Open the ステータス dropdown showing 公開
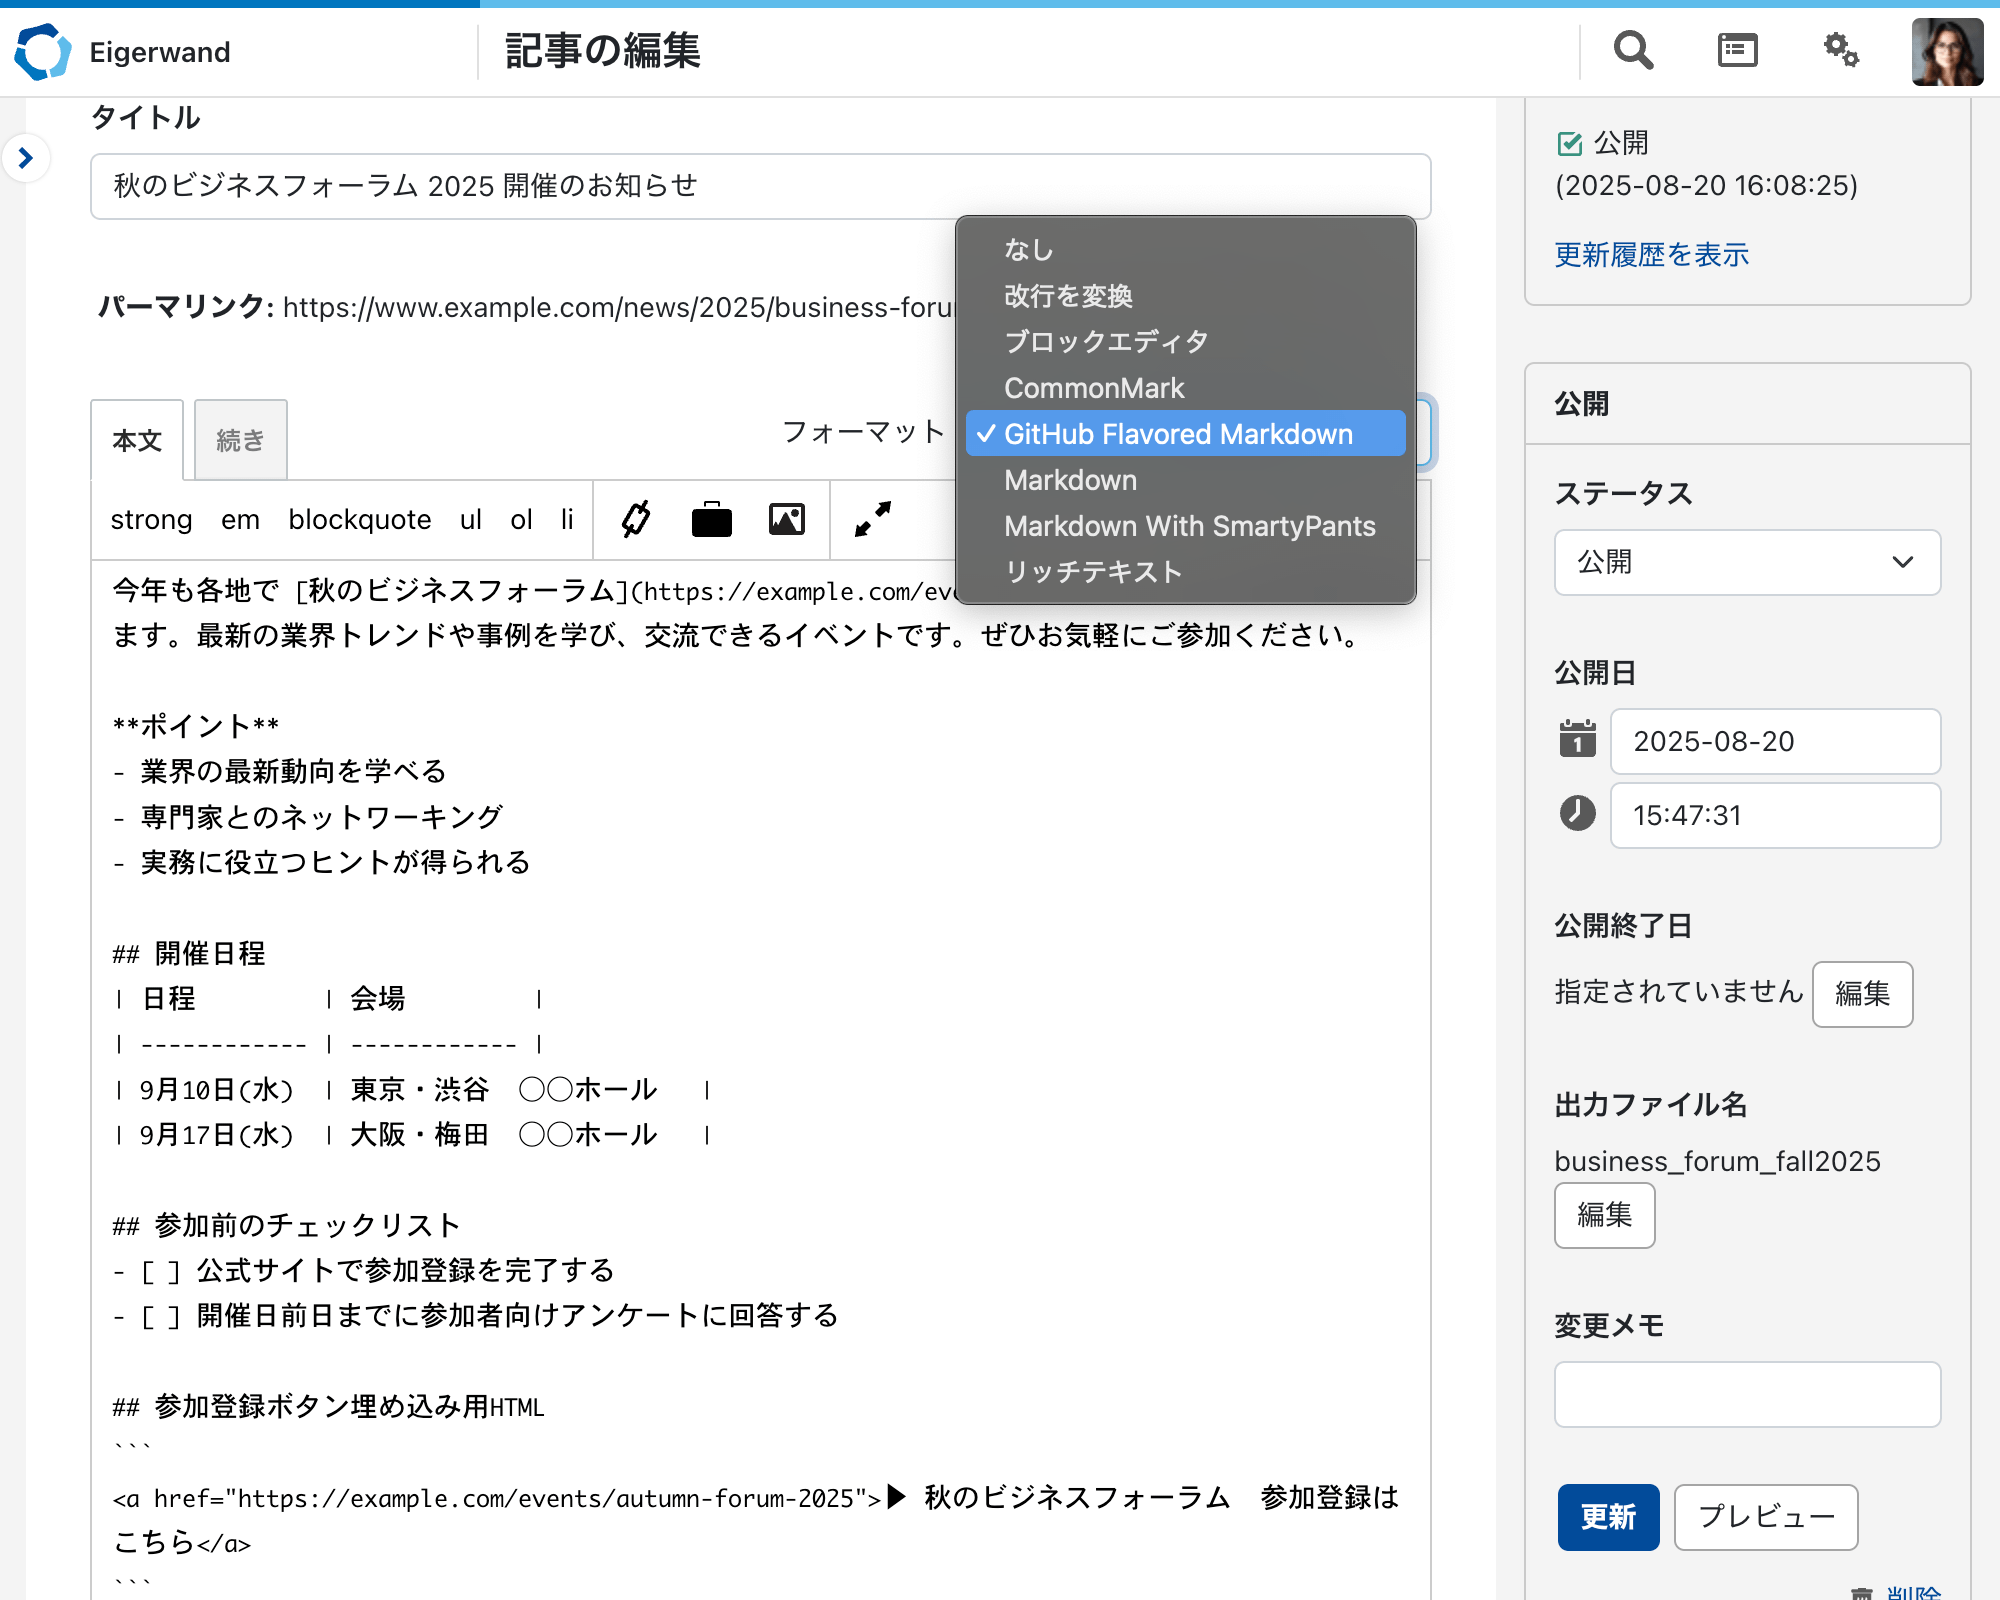This screenshot has width=2000, height=1600. (1746, 562)
